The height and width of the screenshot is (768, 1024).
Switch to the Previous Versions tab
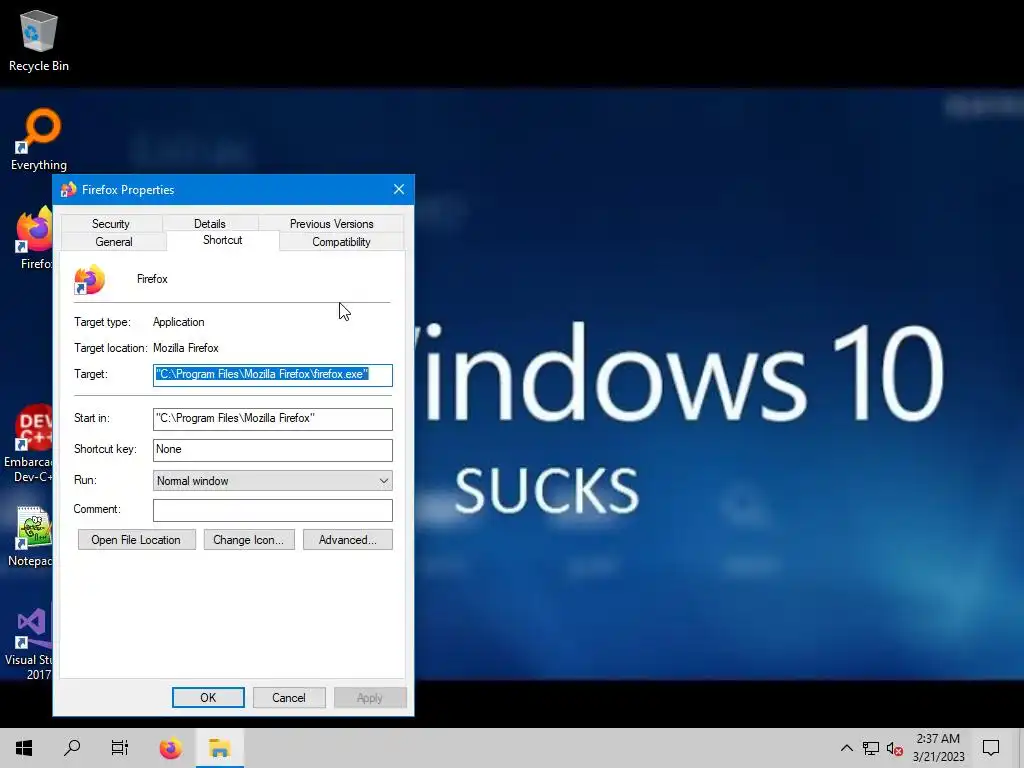[331, 223]
